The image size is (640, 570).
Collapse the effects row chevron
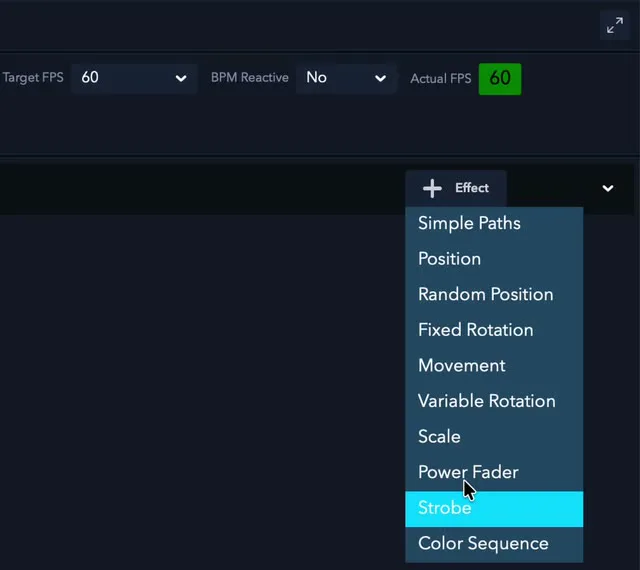[608, 188]
